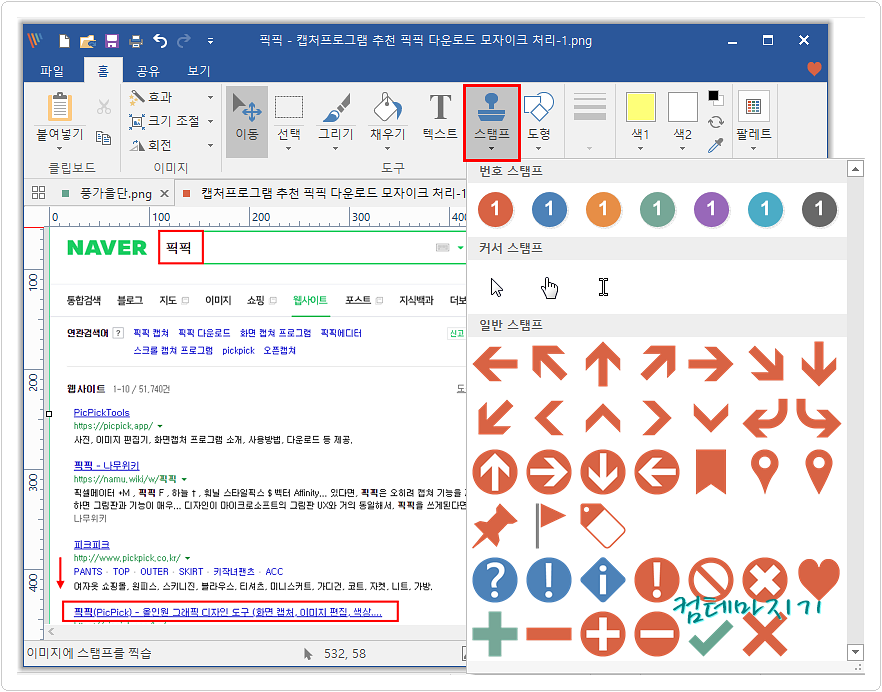Screen dimensions: 882x692
Task: Switch to the Home ribbon tab
Action: coord(103,70)
